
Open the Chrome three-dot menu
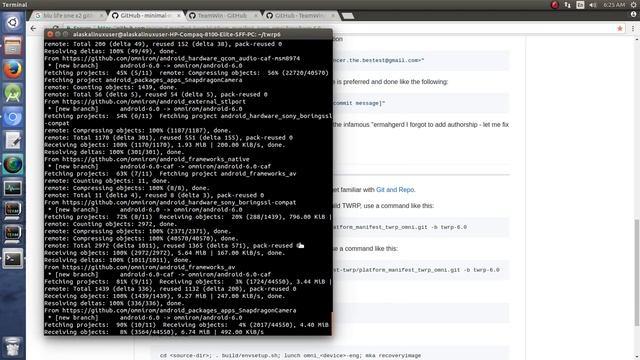pos(633,29)
